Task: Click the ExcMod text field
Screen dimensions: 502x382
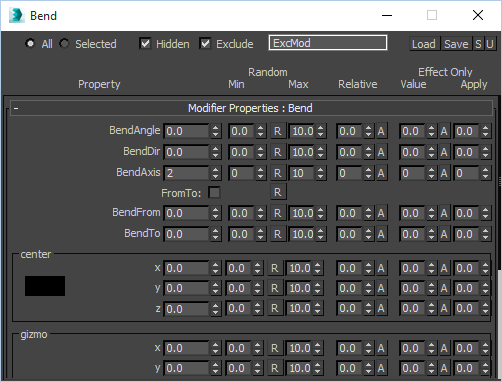Action: (328, 43)
